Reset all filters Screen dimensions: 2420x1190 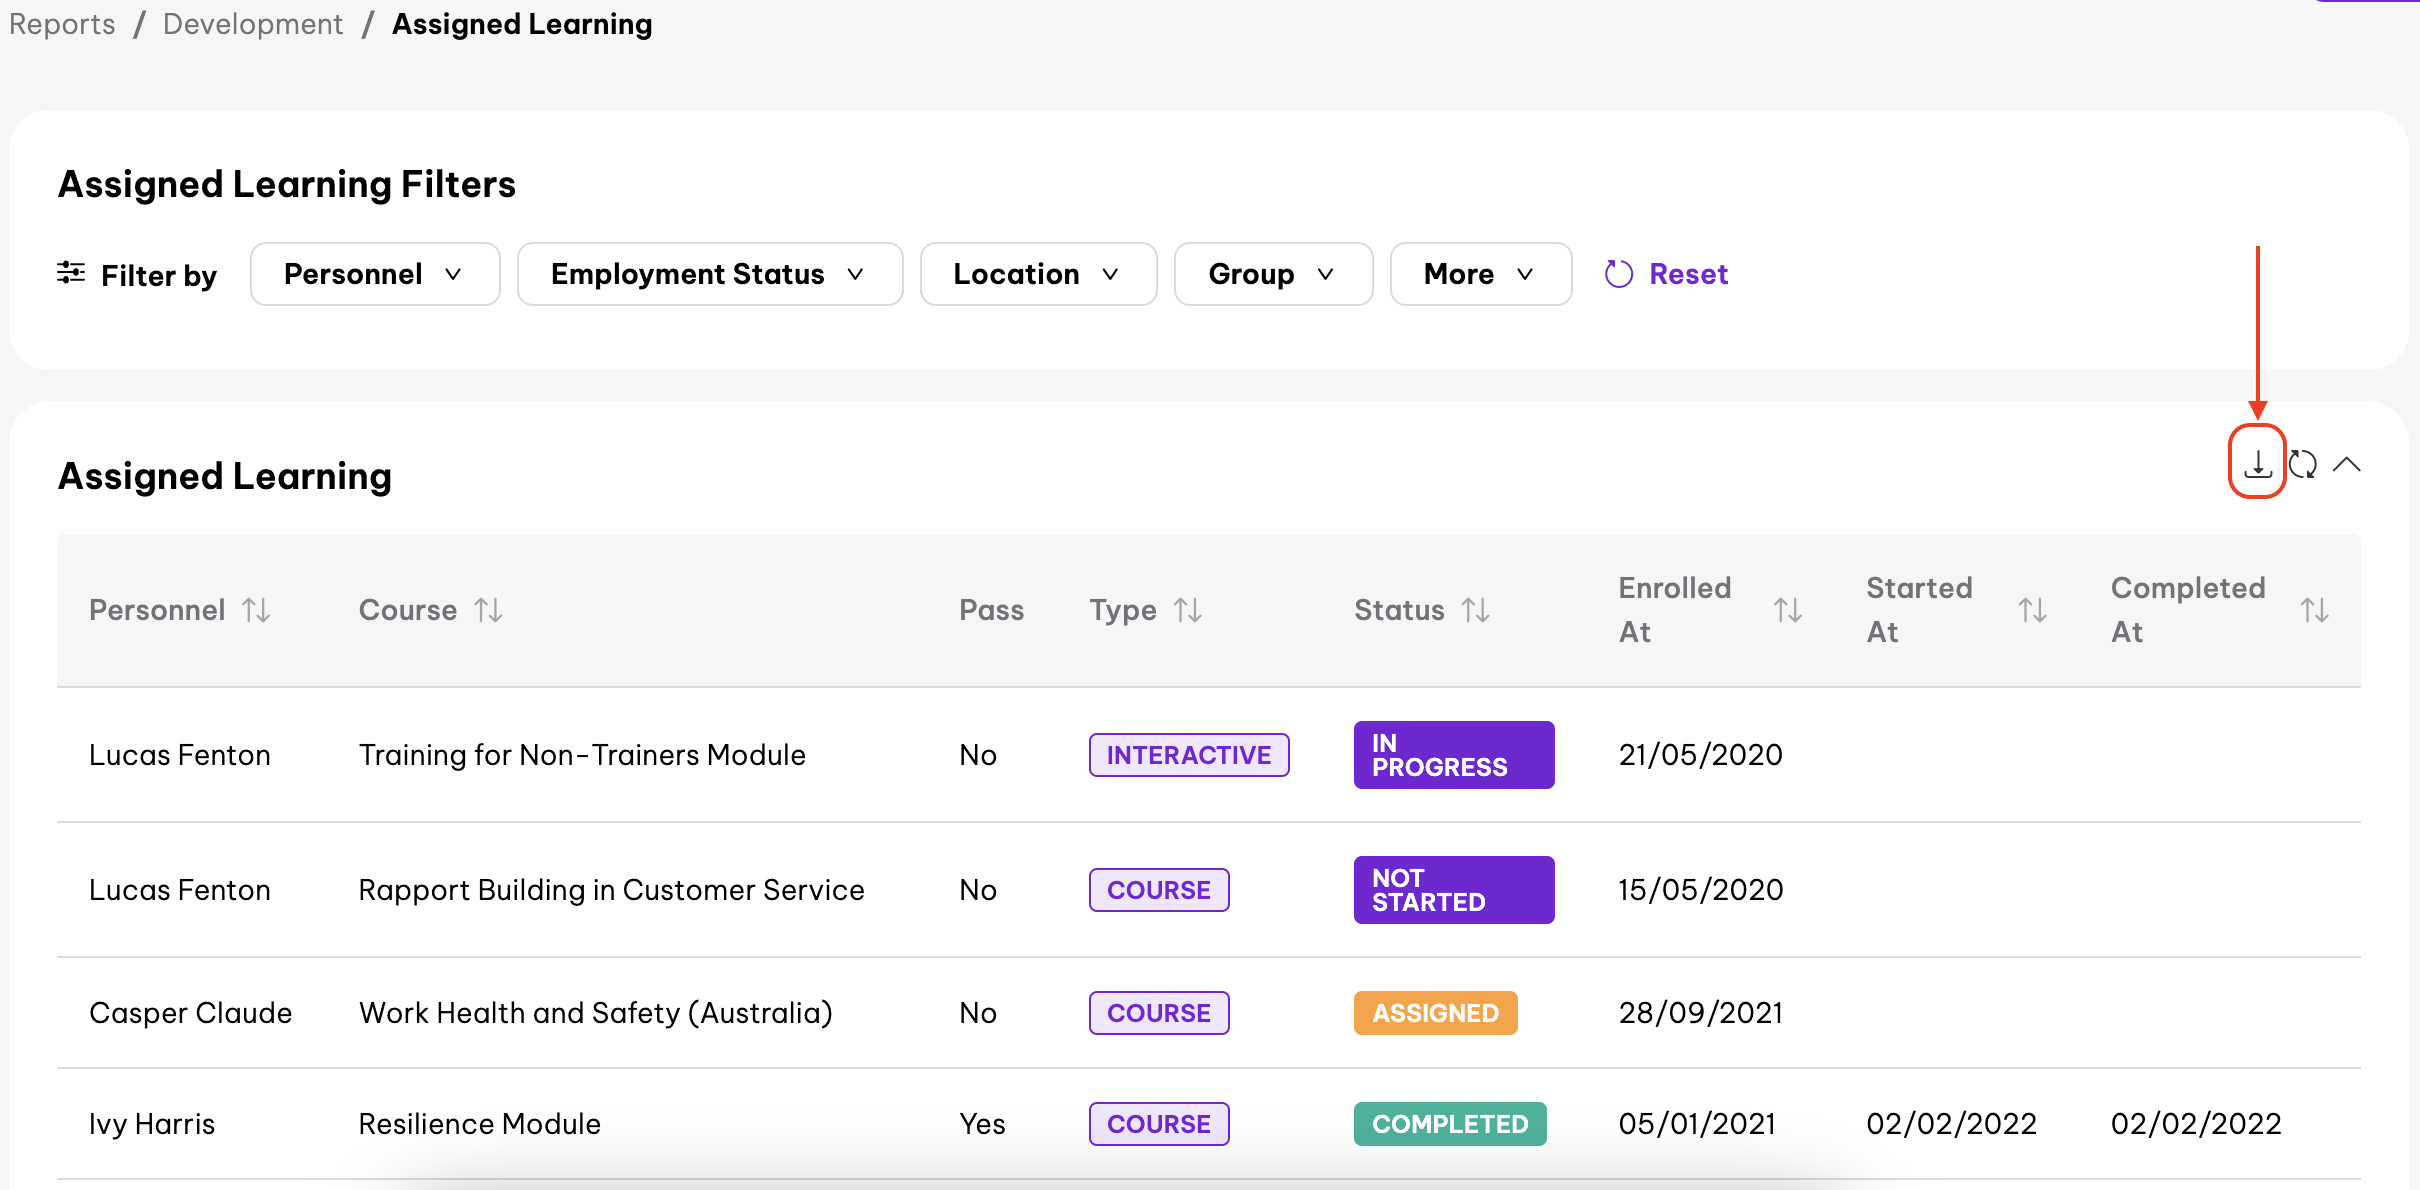click(x=1667, y=274)
